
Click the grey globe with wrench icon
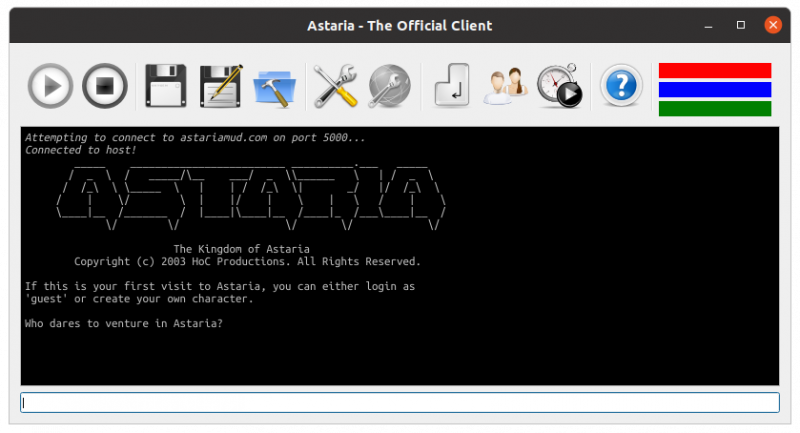pyautogui.click(x=389, y=86)
